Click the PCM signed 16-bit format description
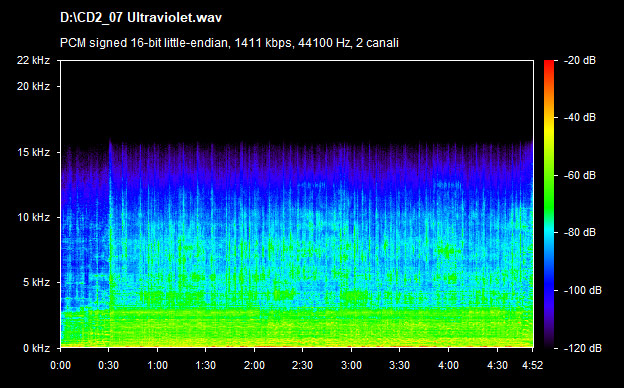Viewport: 624px width, 388px height. click(x=229, y=43)
